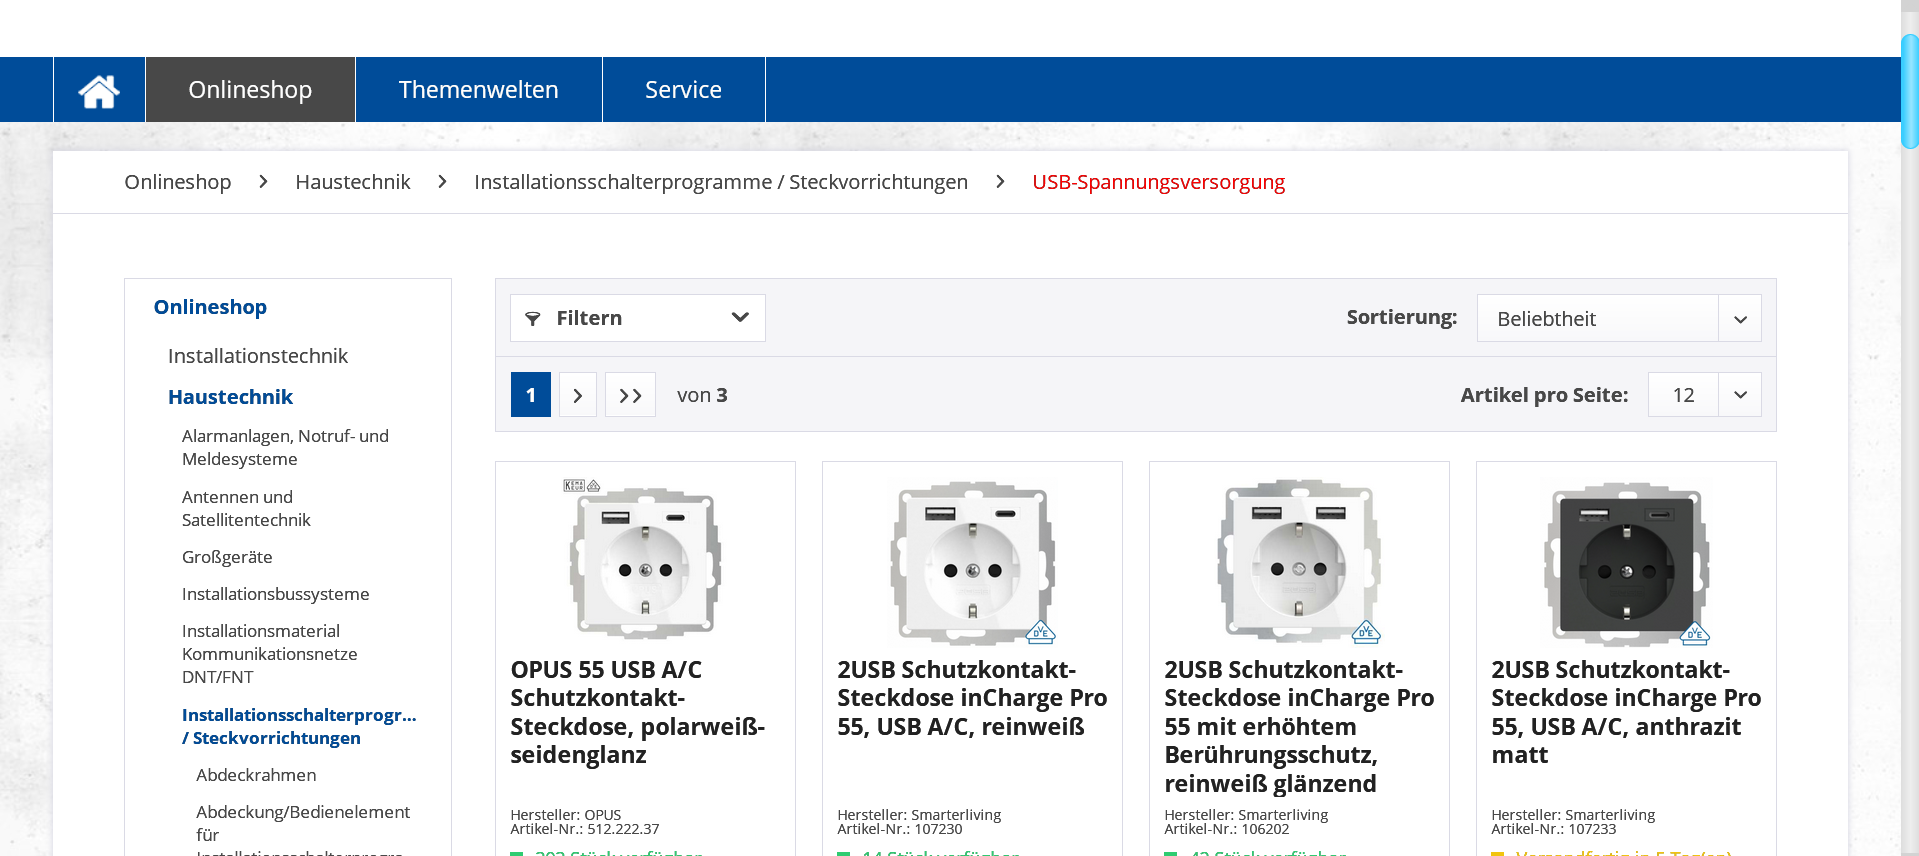Go to next page arrow
Screen dimensions: 1919x856
[578, 395]
